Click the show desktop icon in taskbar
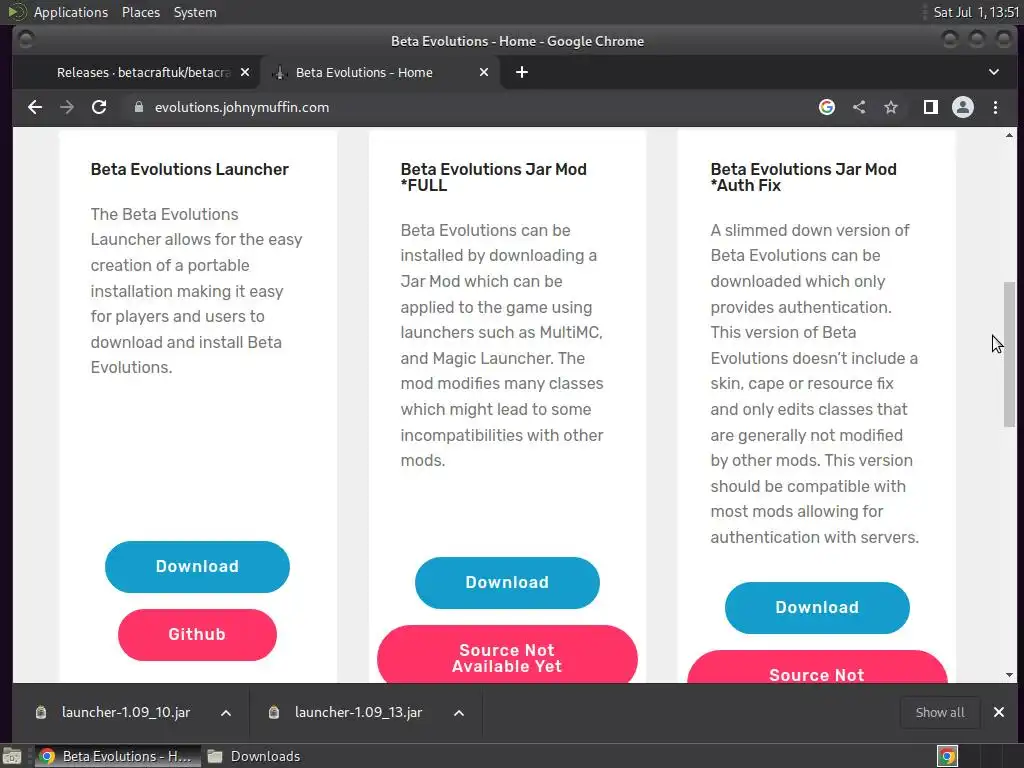 point(12,756)
